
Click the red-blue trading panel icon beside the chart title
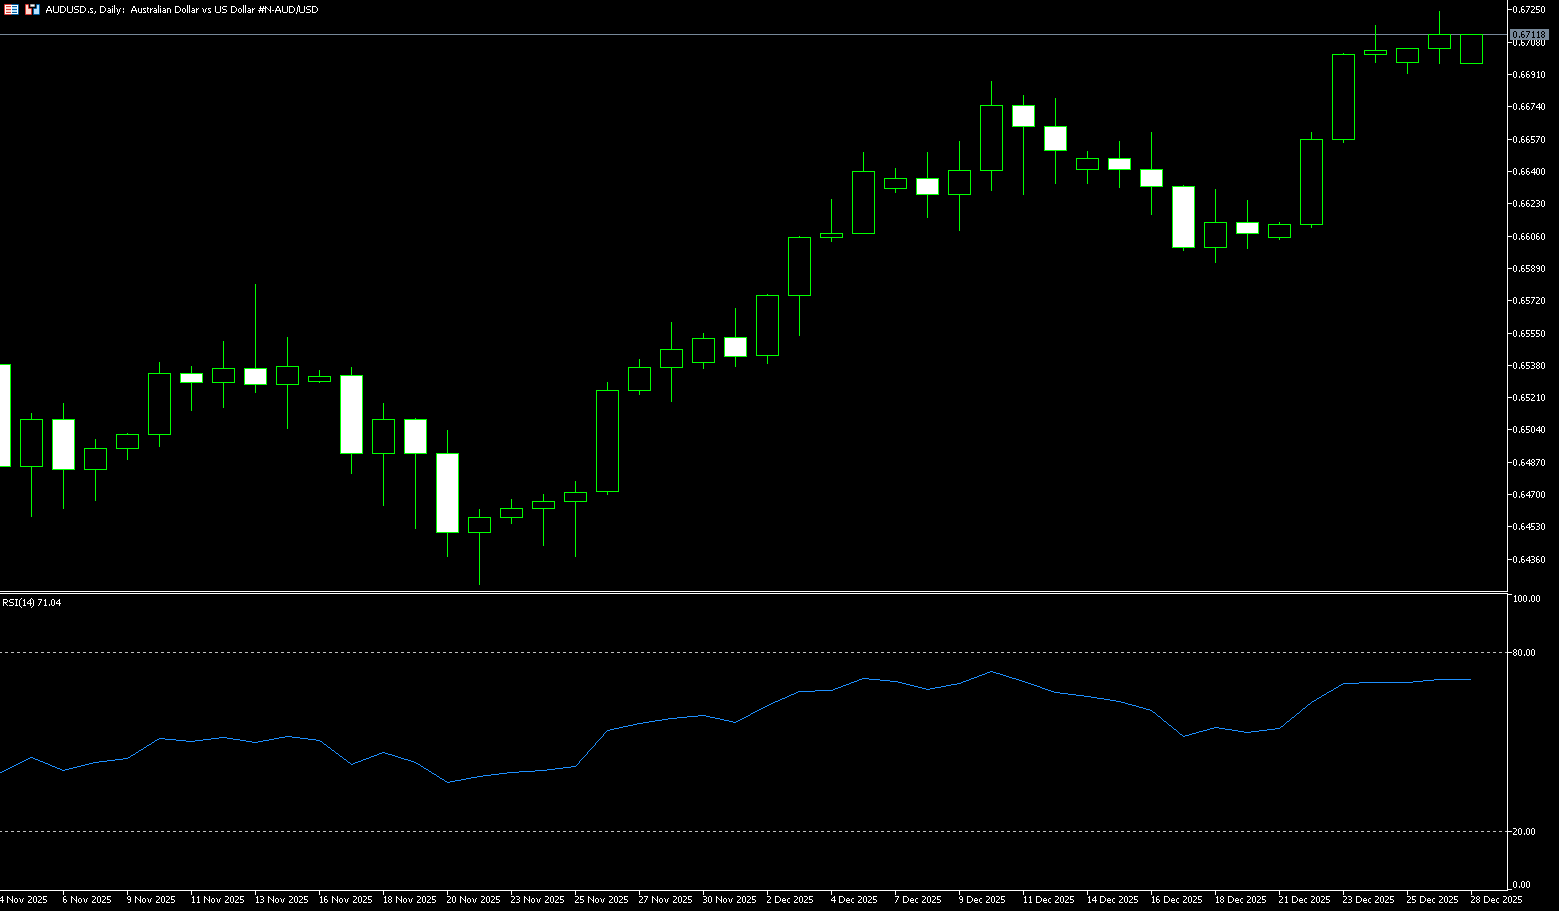click(33, 10)
